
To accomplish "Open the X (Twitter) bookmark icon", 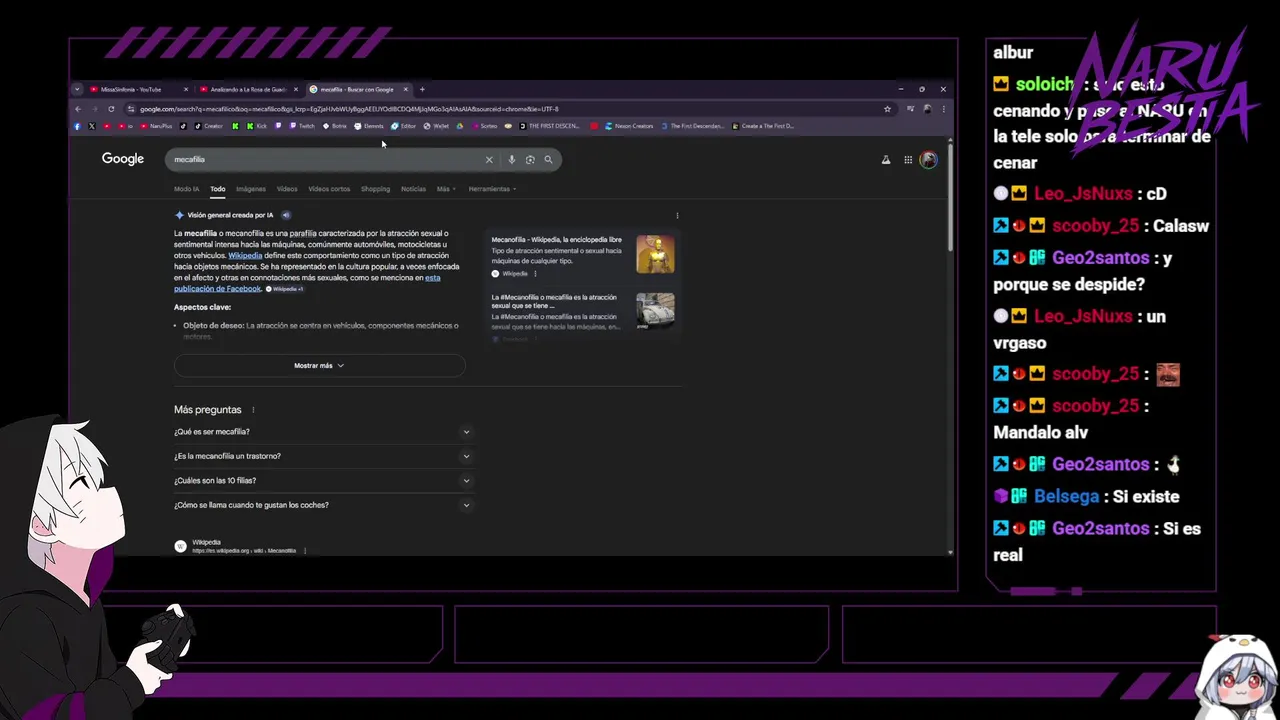I will pyautogui.click(x=92, y=126).
